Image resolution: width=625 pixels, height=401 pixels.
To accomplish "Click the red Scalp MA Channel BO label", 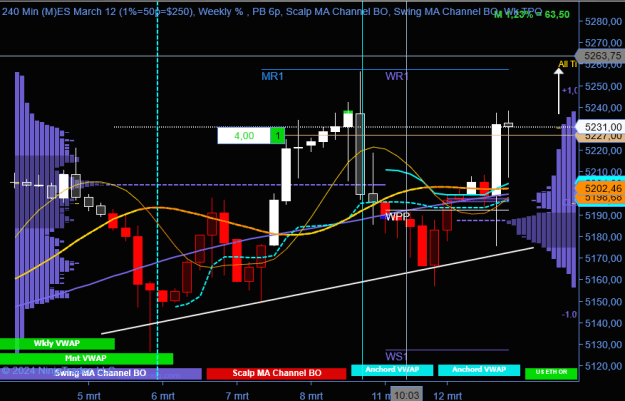I will click(277, 373).
